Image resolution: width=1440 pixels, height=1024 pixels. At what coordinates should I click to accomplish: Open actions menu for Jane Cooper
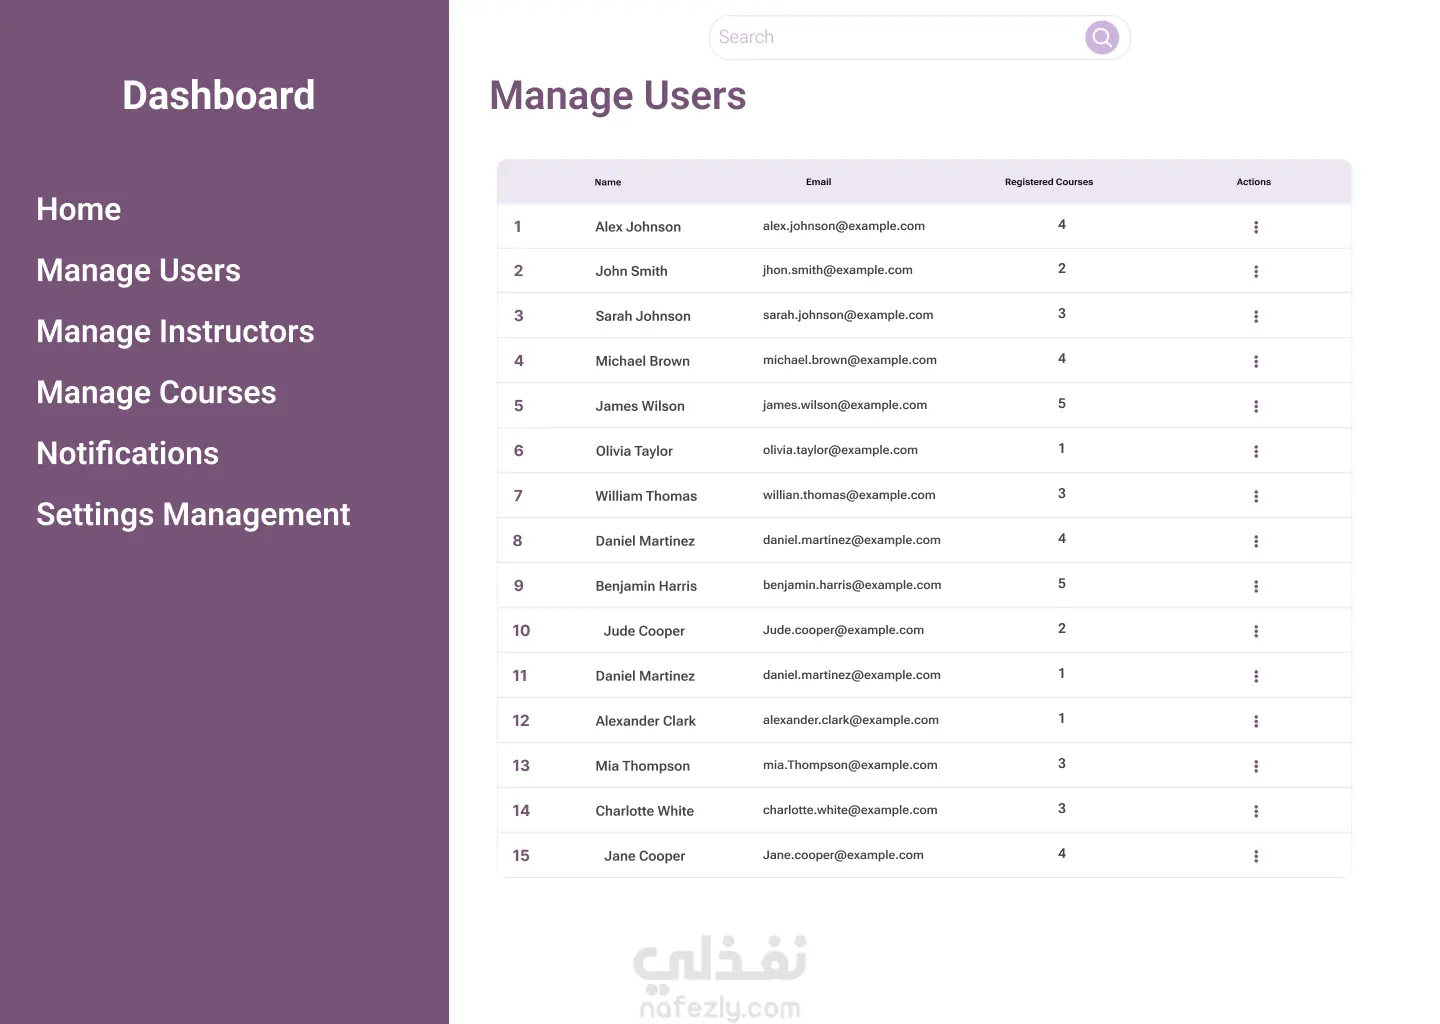click(1256, 857)
